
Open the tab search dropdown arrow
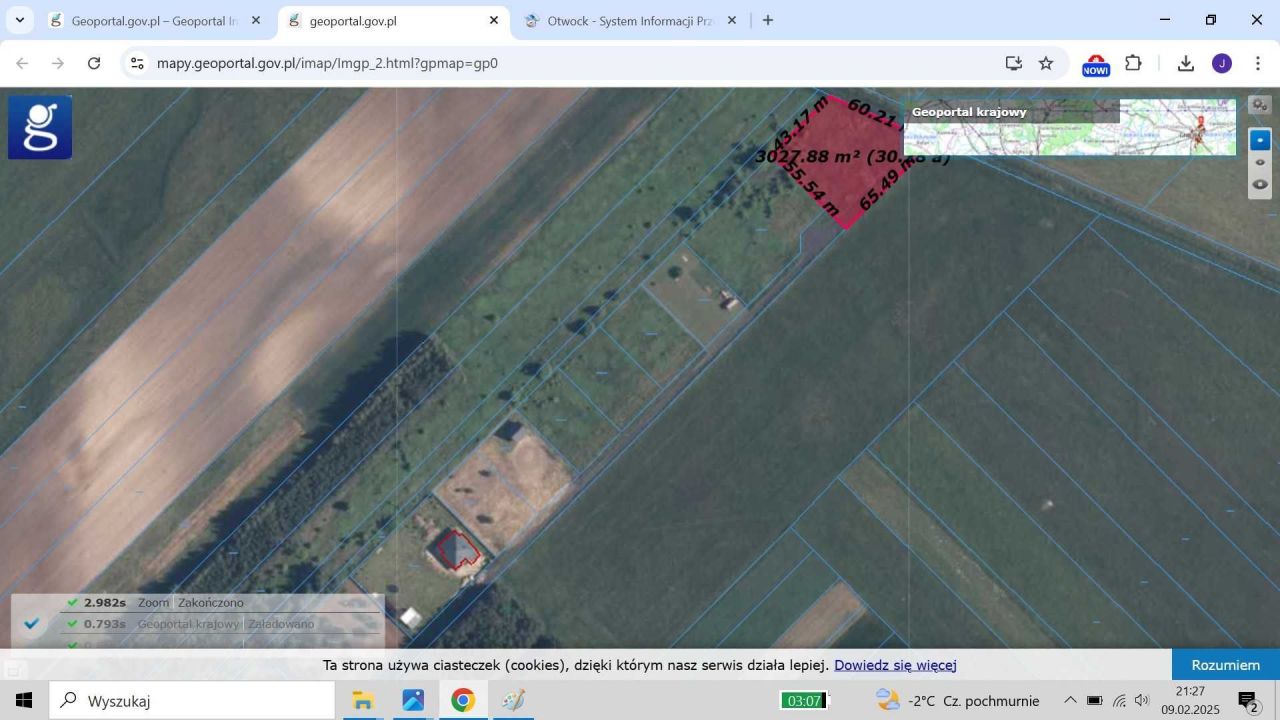[19, 20]
